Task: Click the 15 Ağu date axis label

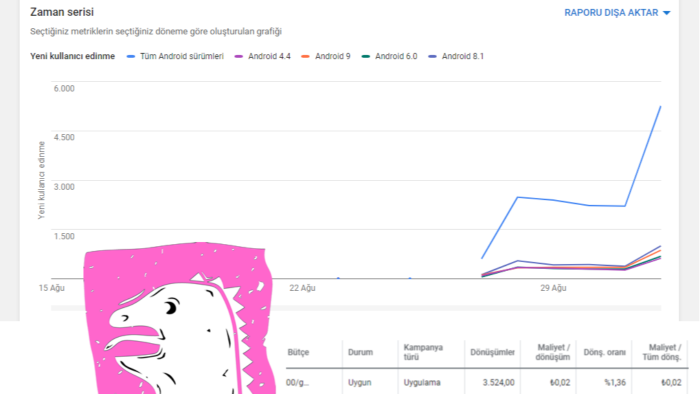Action: tap(52, 288)
